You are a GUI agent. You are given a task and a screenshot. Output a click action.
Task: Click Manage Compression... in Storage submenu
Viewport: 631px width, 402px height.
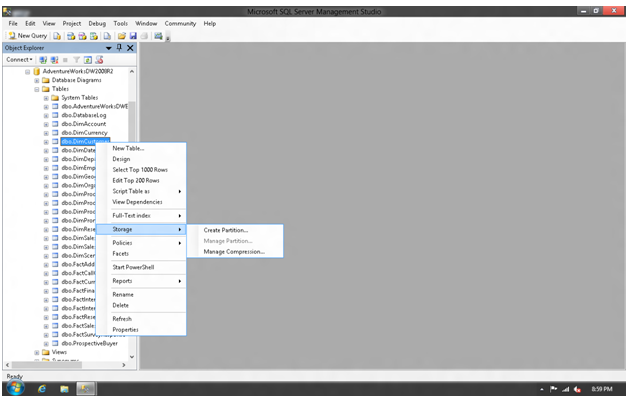(x=235, y=252)
